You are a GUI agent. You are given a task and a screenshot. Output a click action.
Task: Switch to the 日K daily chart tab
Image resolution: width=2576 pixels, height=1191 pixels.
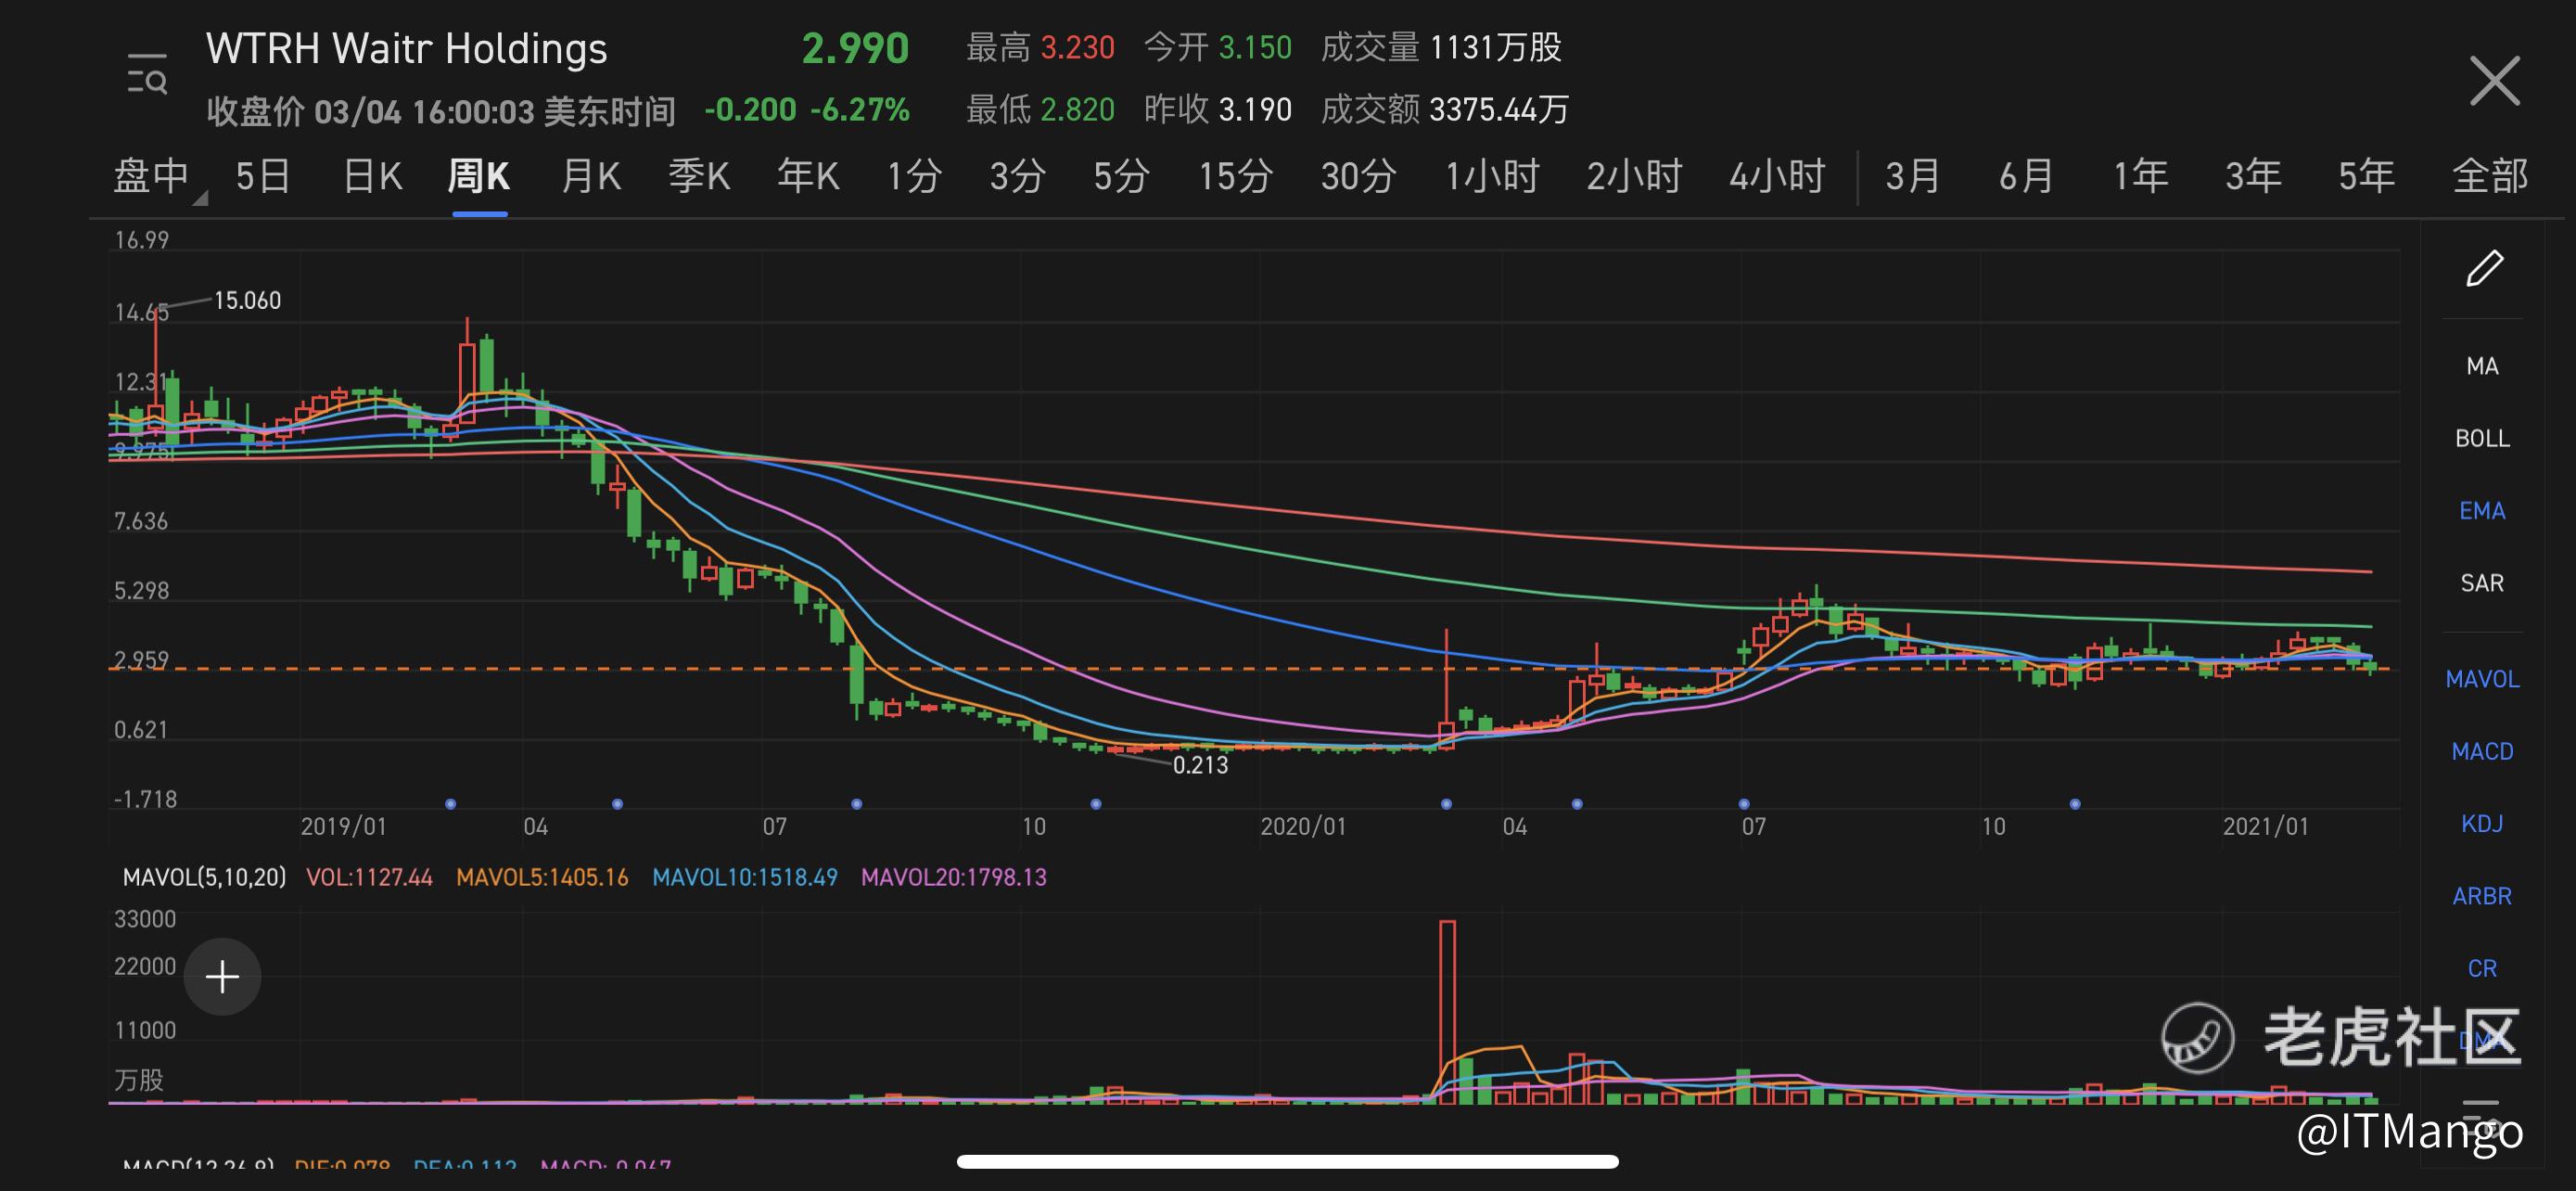tap(372, 177)
